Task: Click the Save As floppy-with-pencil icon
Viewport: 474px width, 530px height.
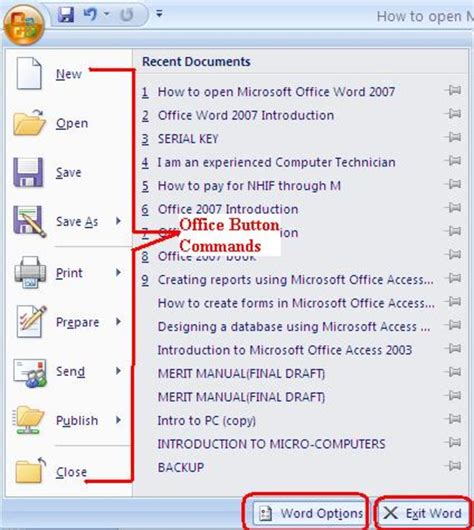Action: (29, 221)
